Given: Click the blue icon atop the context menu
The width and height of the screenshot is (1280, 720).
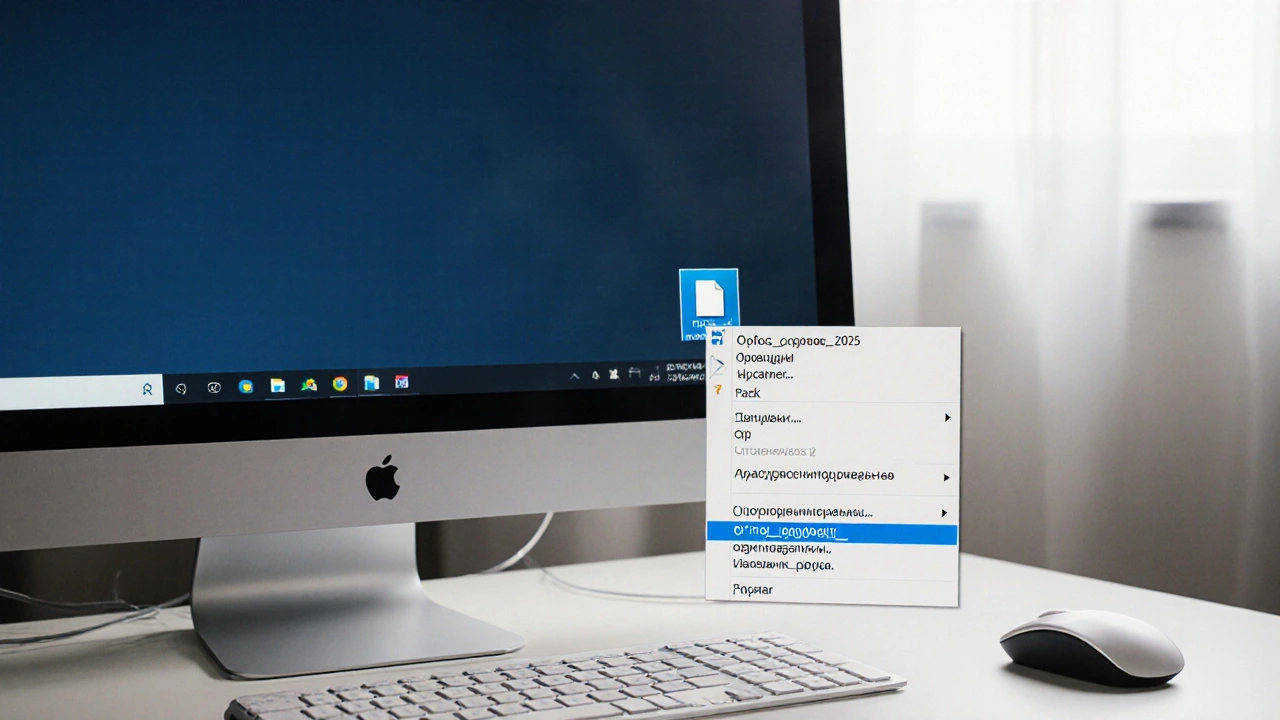Looking at the screenshot, I should tap(717, 339).
